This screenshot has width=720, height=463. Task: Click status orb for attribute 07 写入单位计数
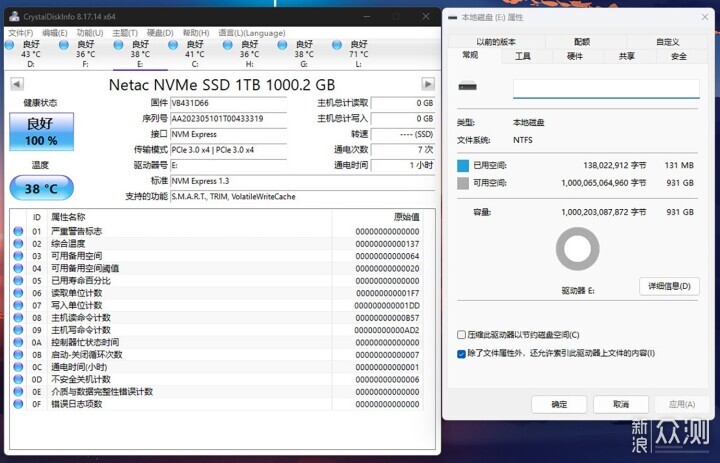[x=18, y=305]
